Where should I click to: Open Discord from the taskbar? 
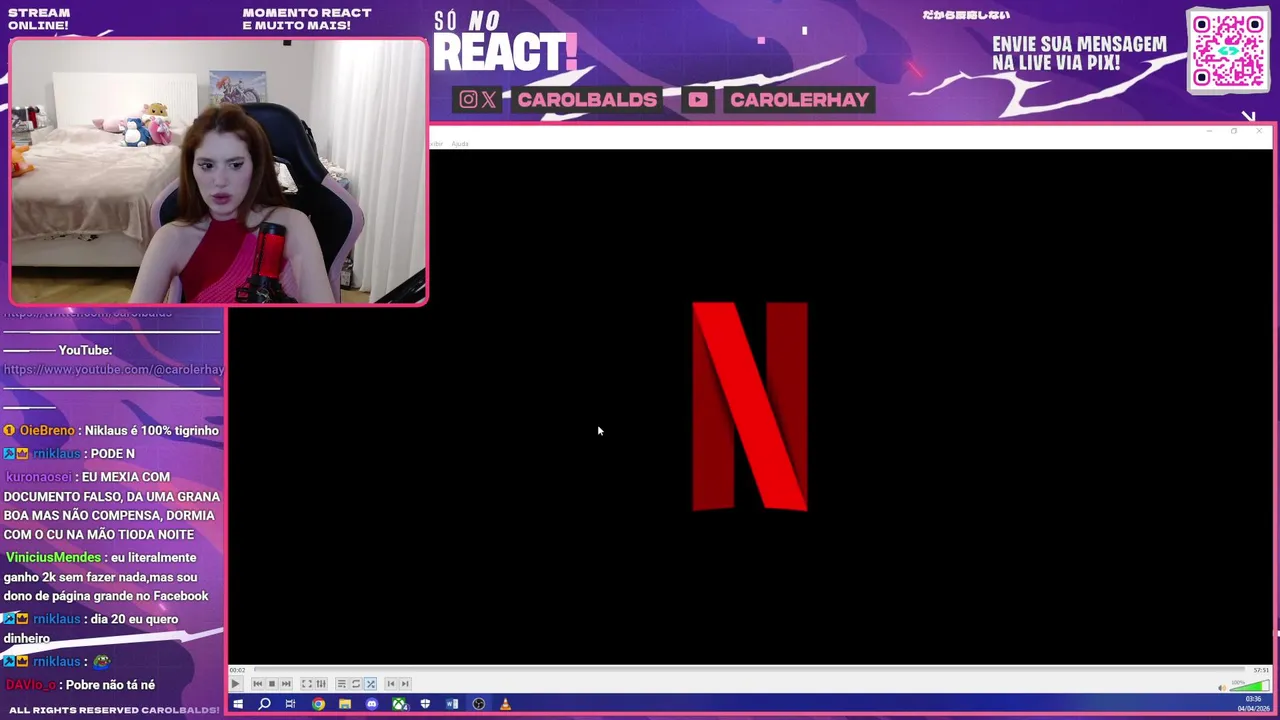tap(372, 704)
